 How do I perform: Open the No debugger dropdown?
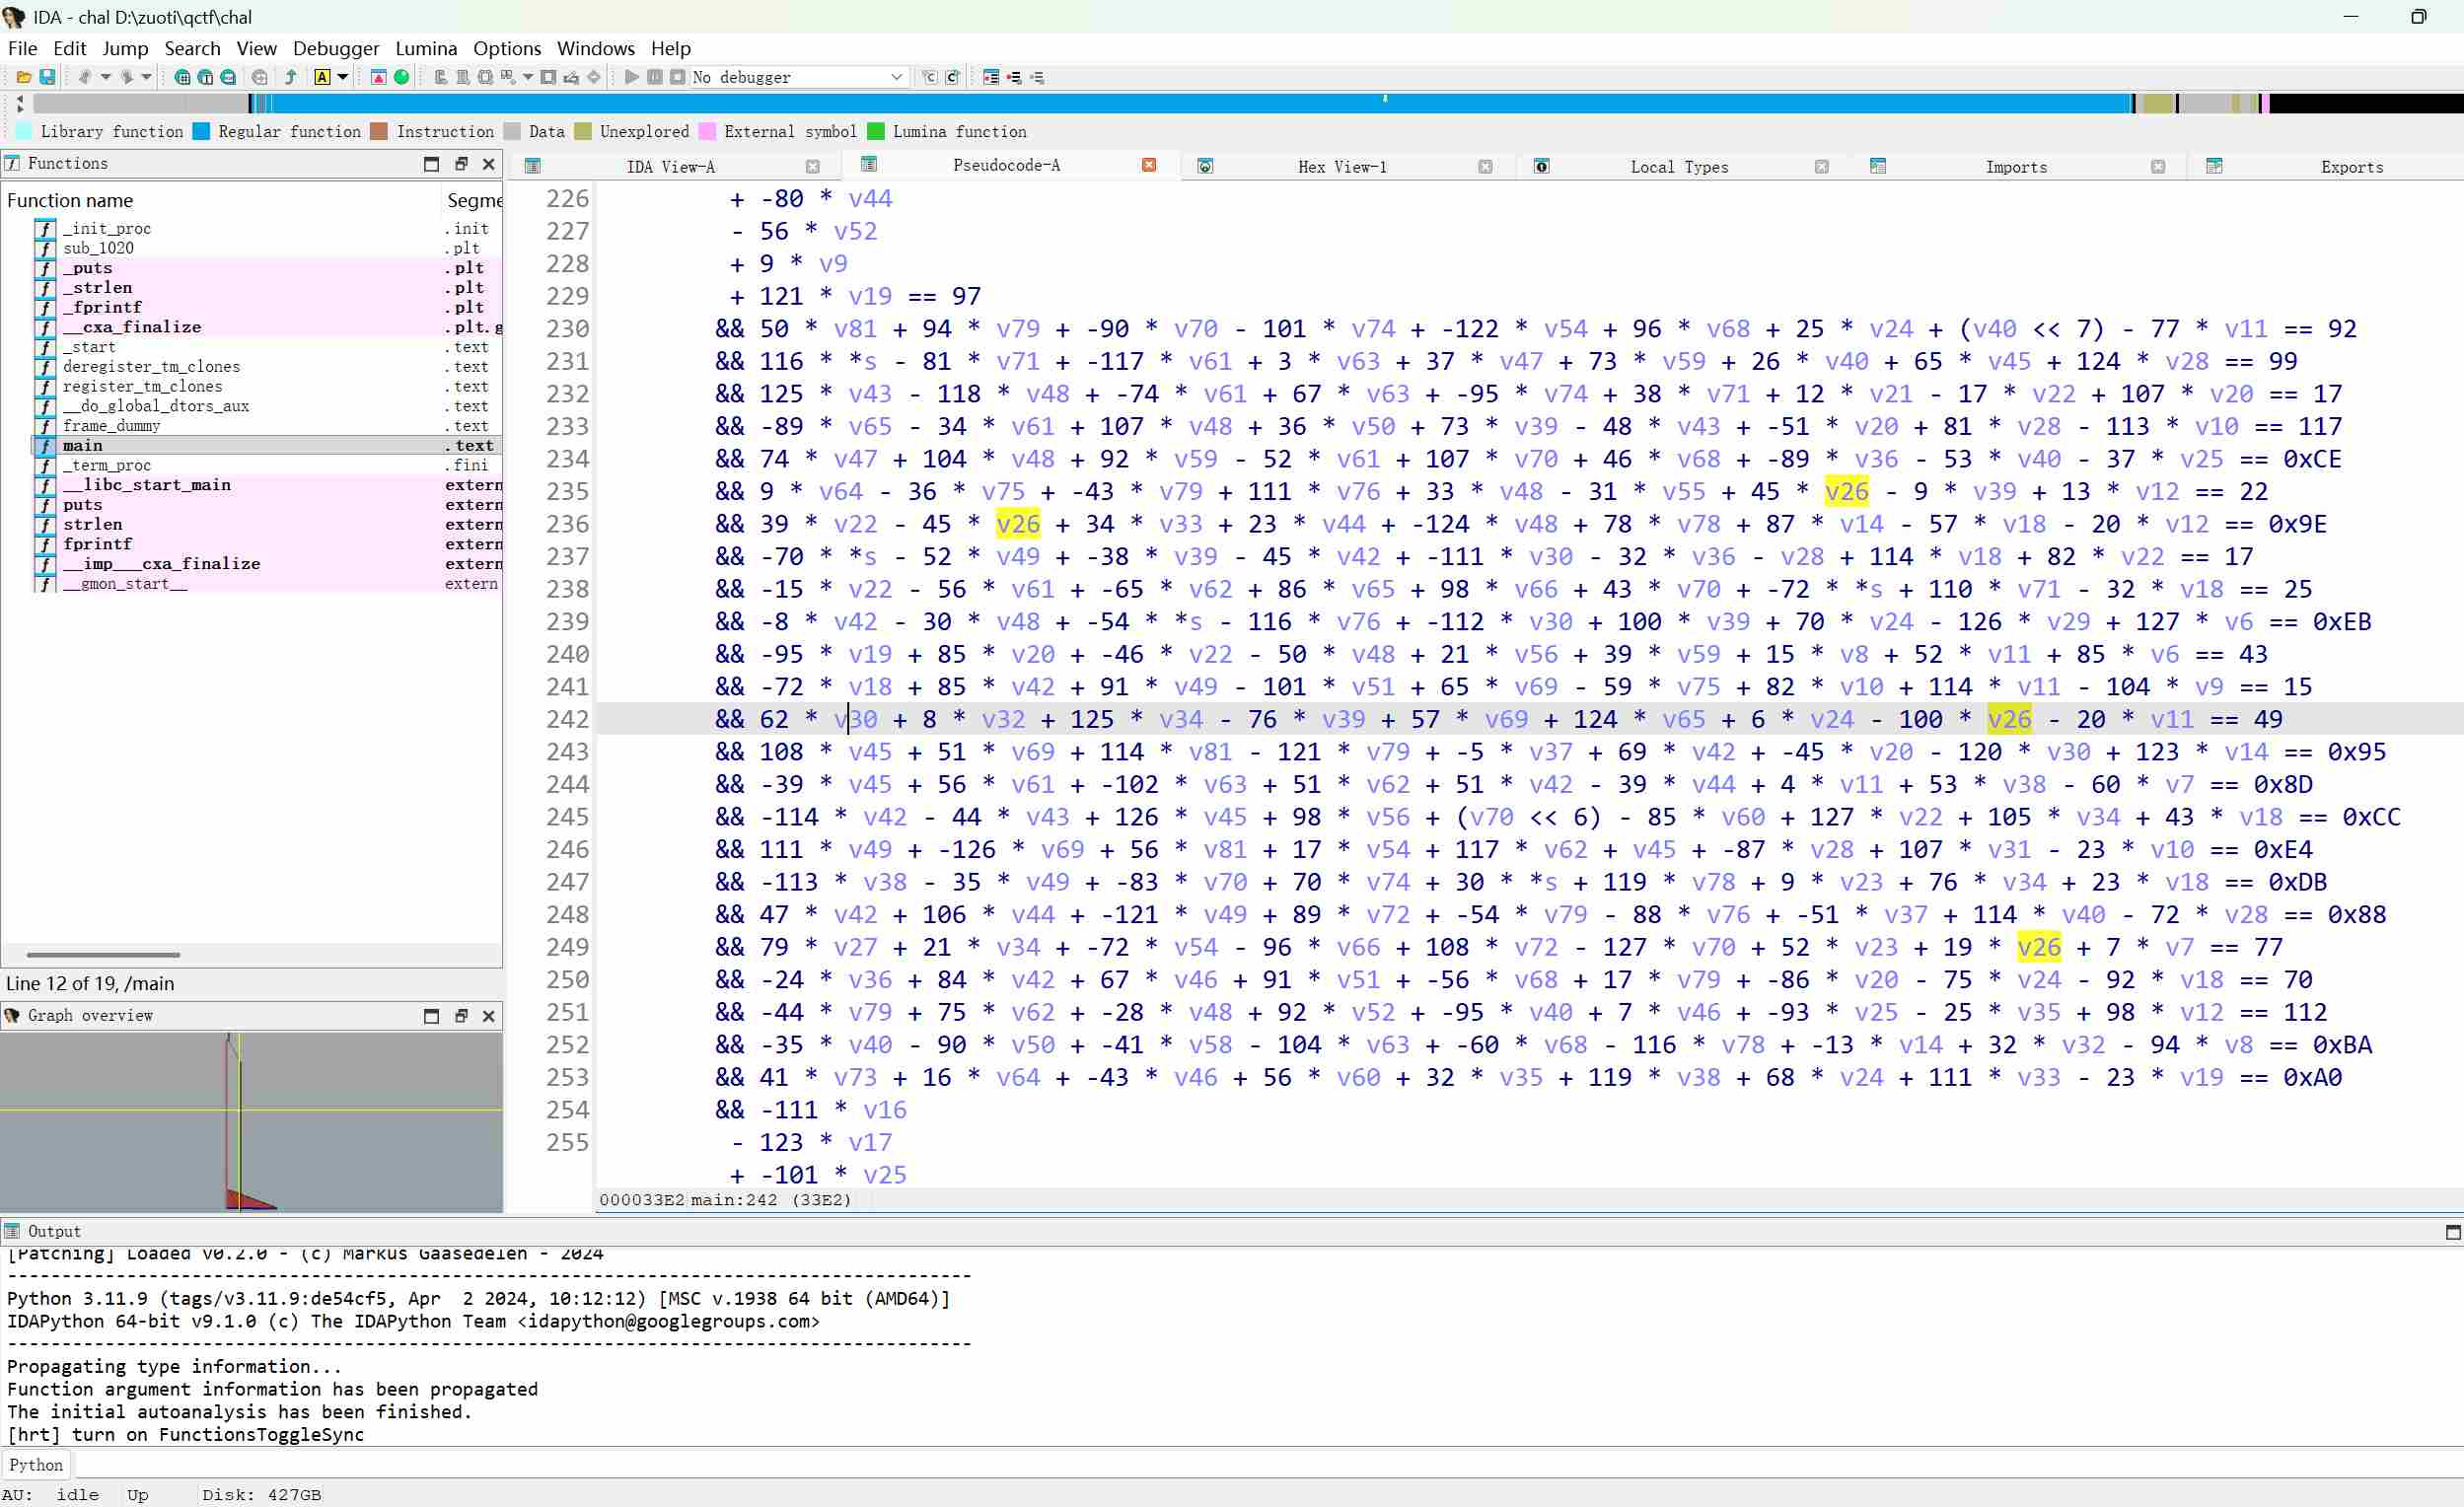pyautogui.click(x=896, y=77)
